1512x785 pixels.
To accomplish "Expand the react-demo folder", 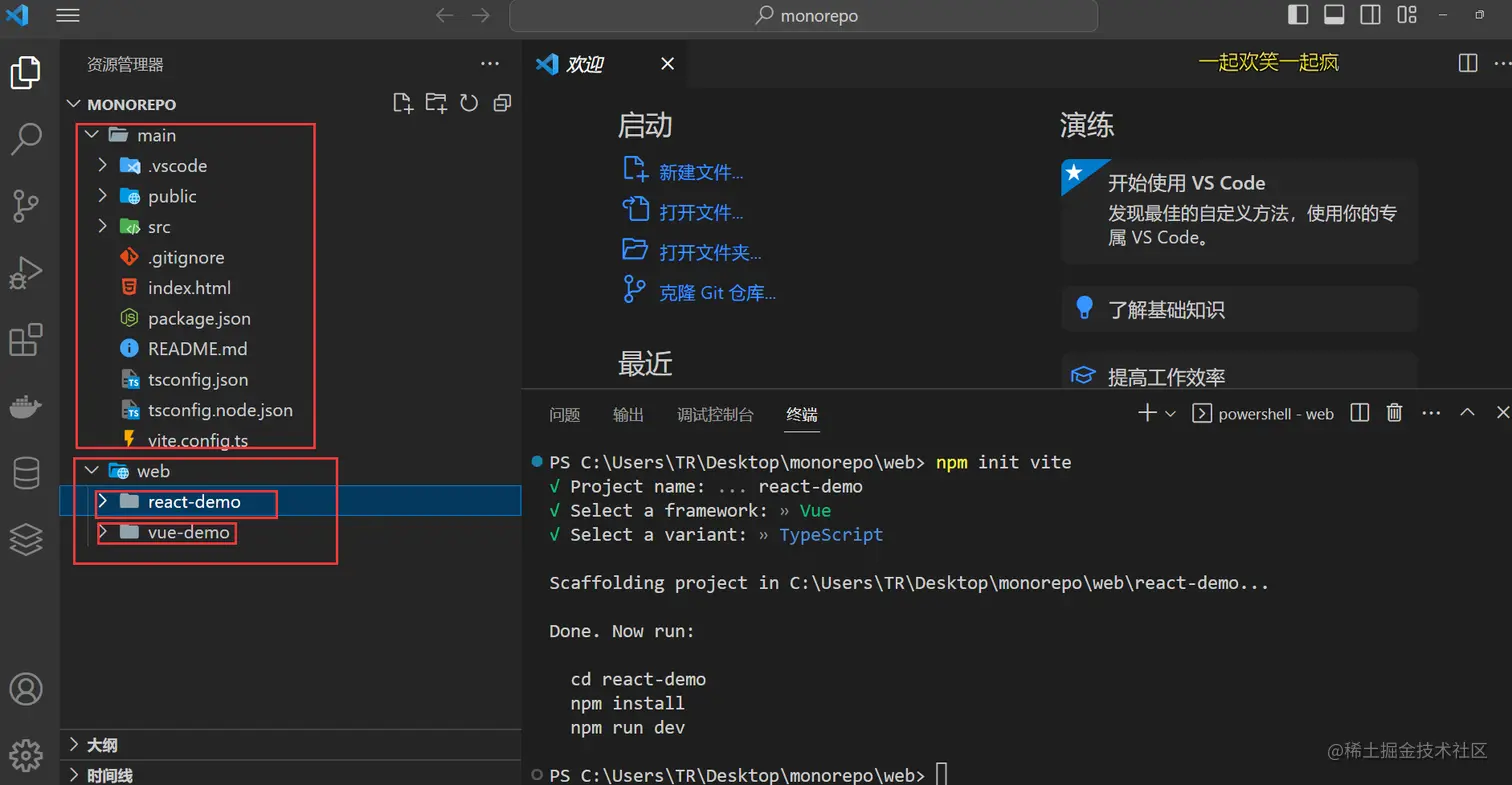I will coord(290,501).
